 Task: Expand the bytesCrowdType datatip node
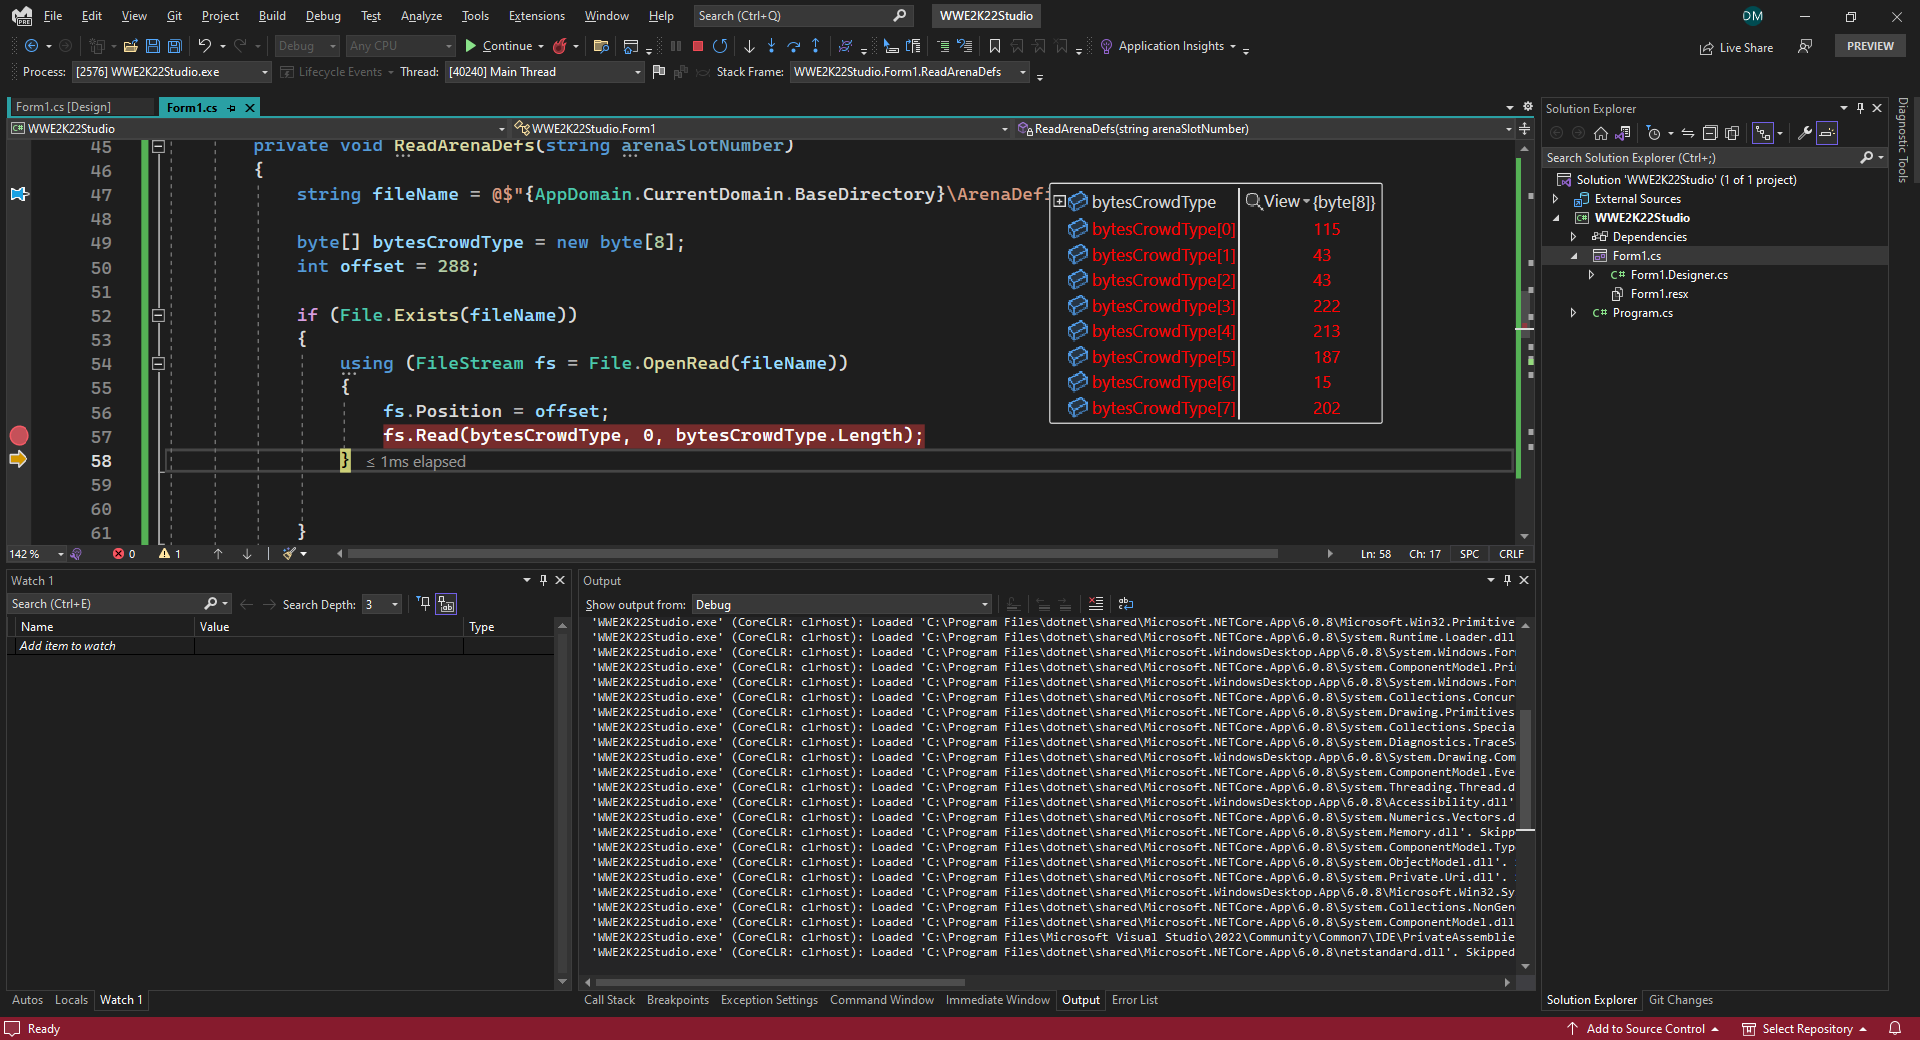(1060, 202)
